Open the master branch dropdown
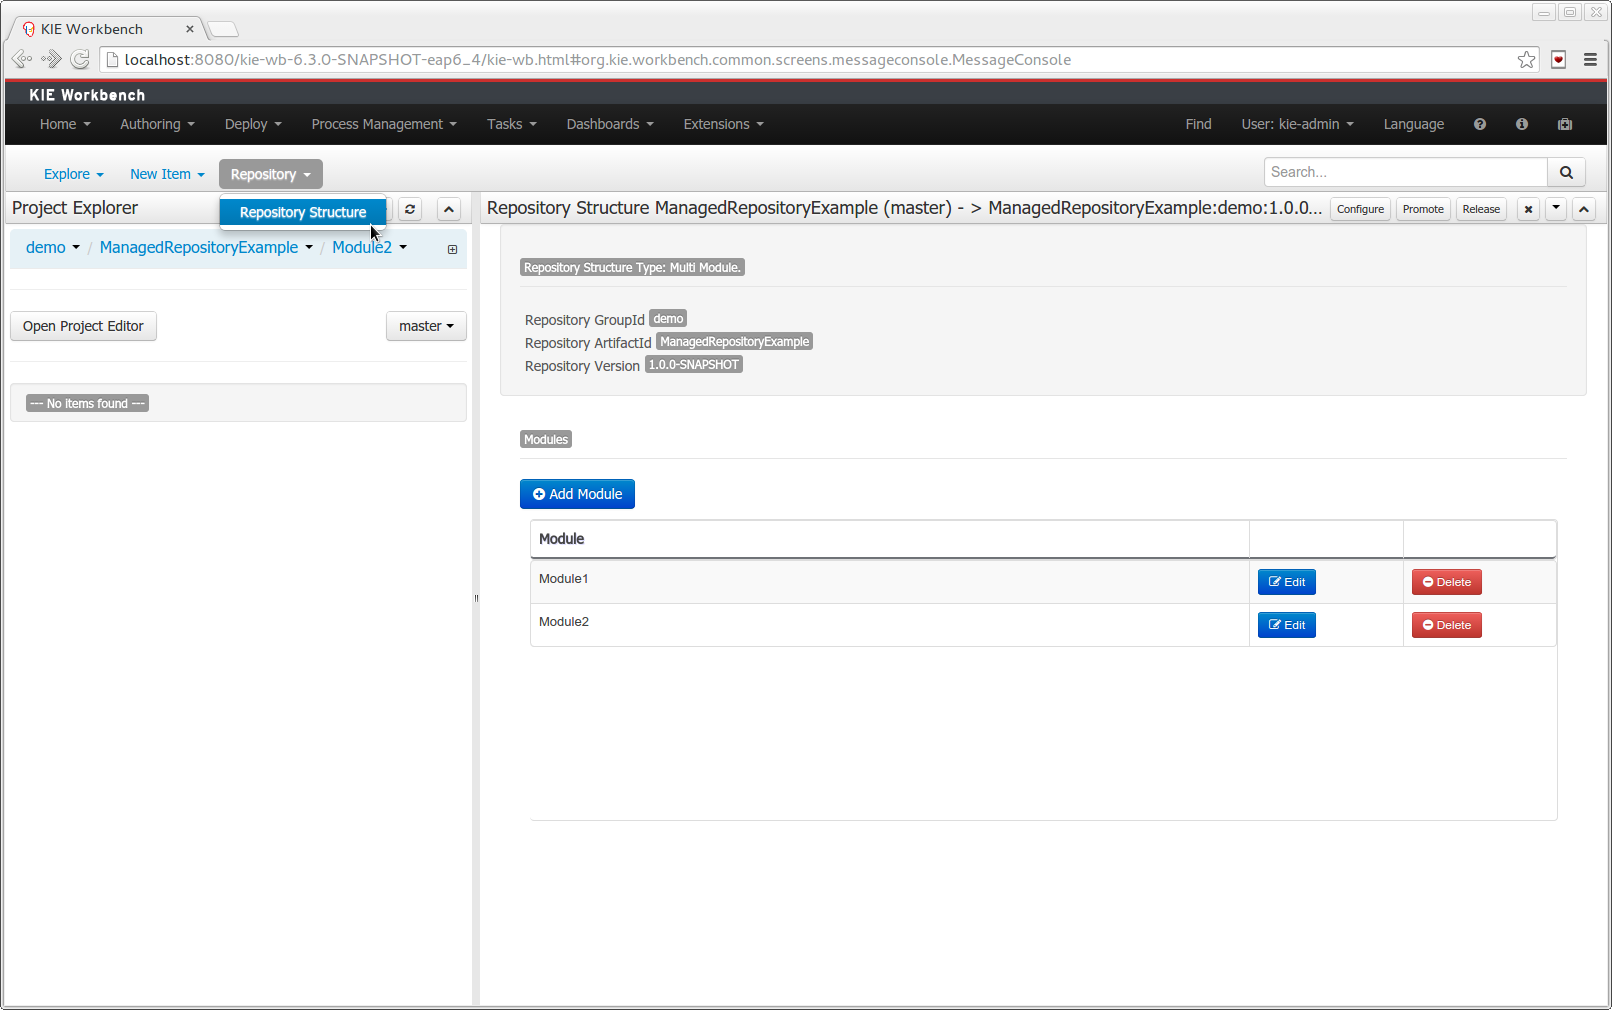1612x1010 pixels. 426,326
